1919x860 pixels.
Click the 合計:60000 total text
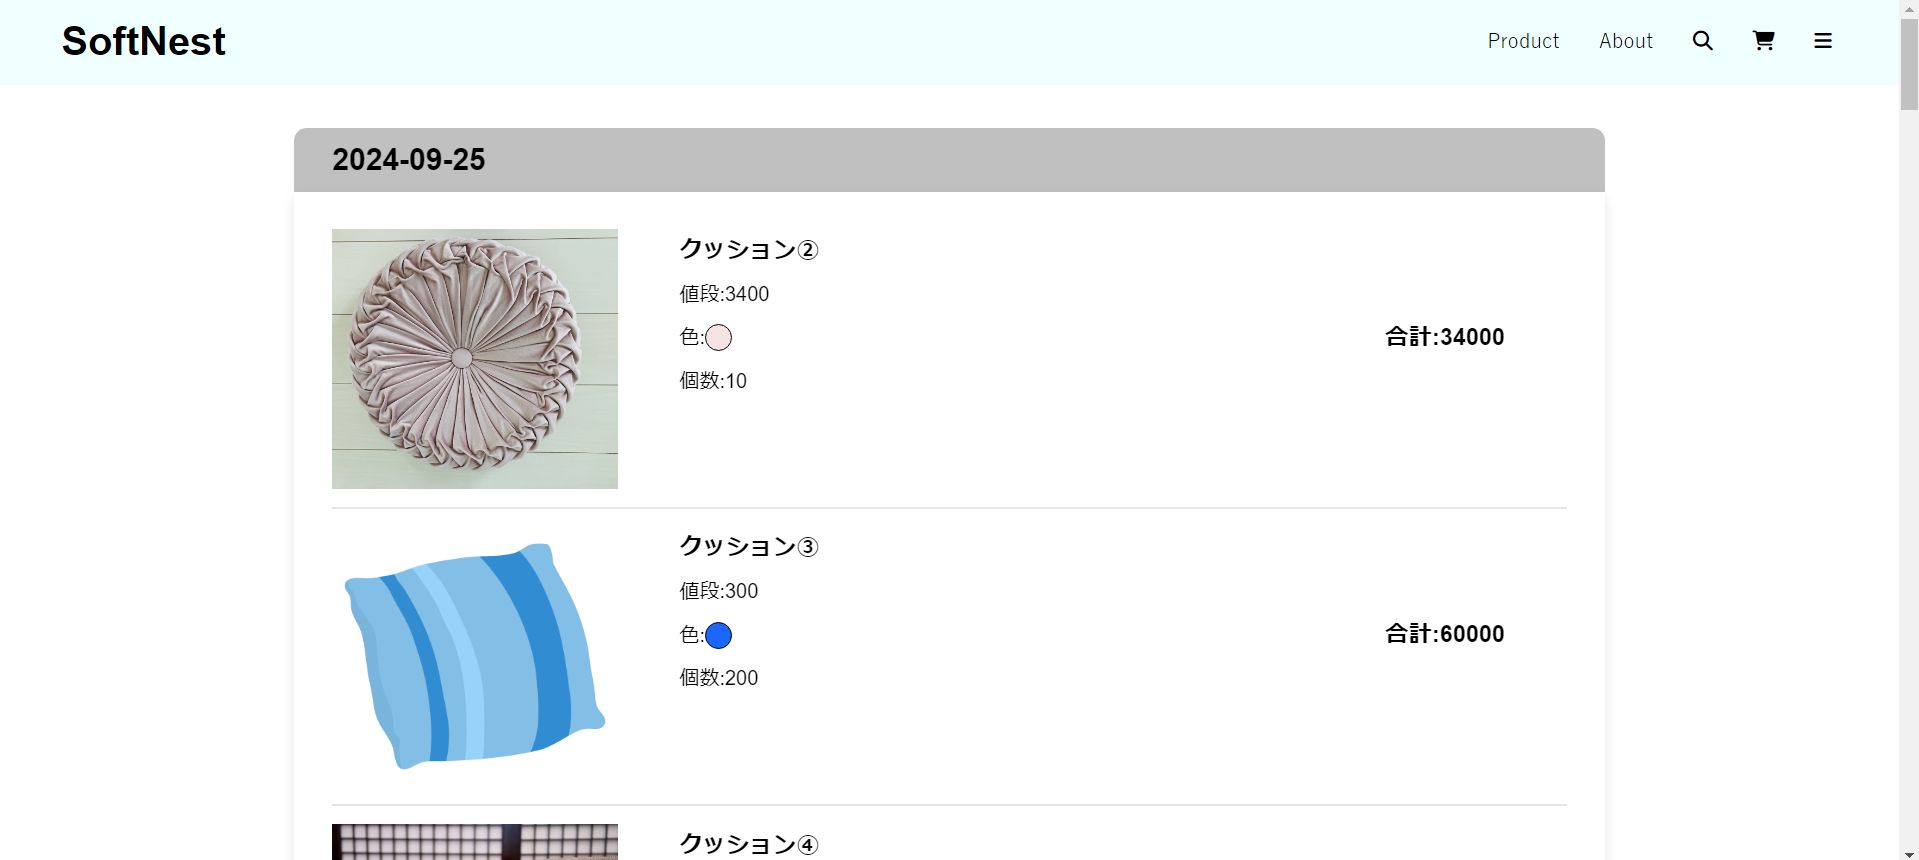(1444, 634)
